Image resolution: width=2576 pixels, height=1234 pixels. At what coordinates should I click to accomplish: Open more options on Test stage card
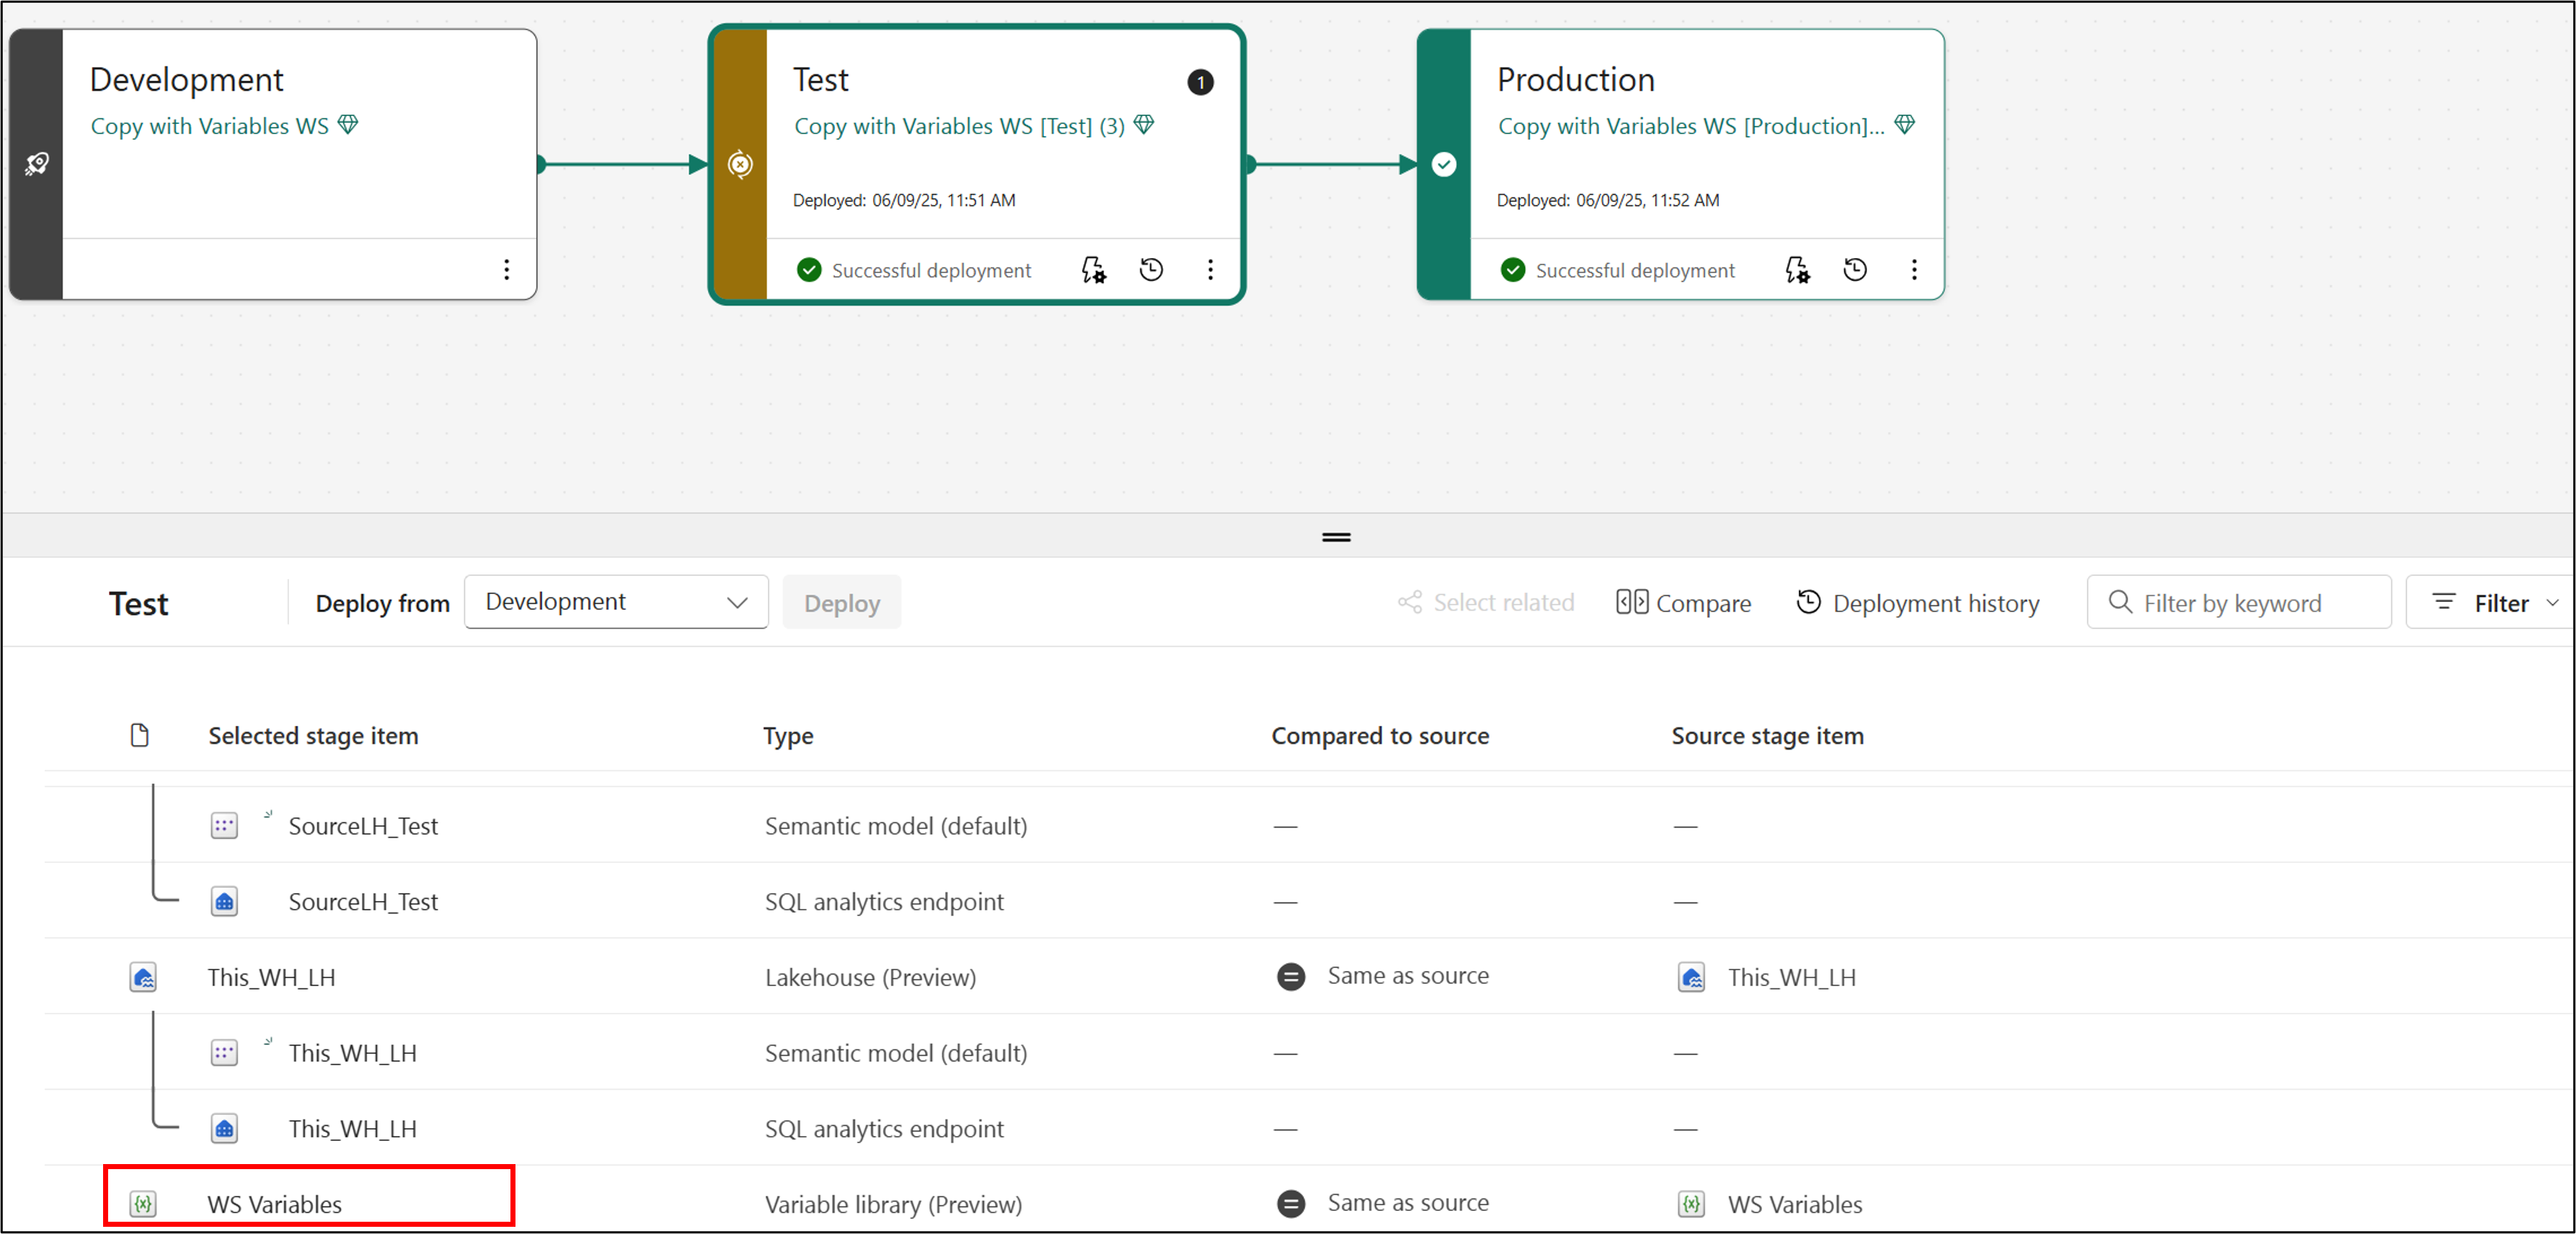point(1210,270)
